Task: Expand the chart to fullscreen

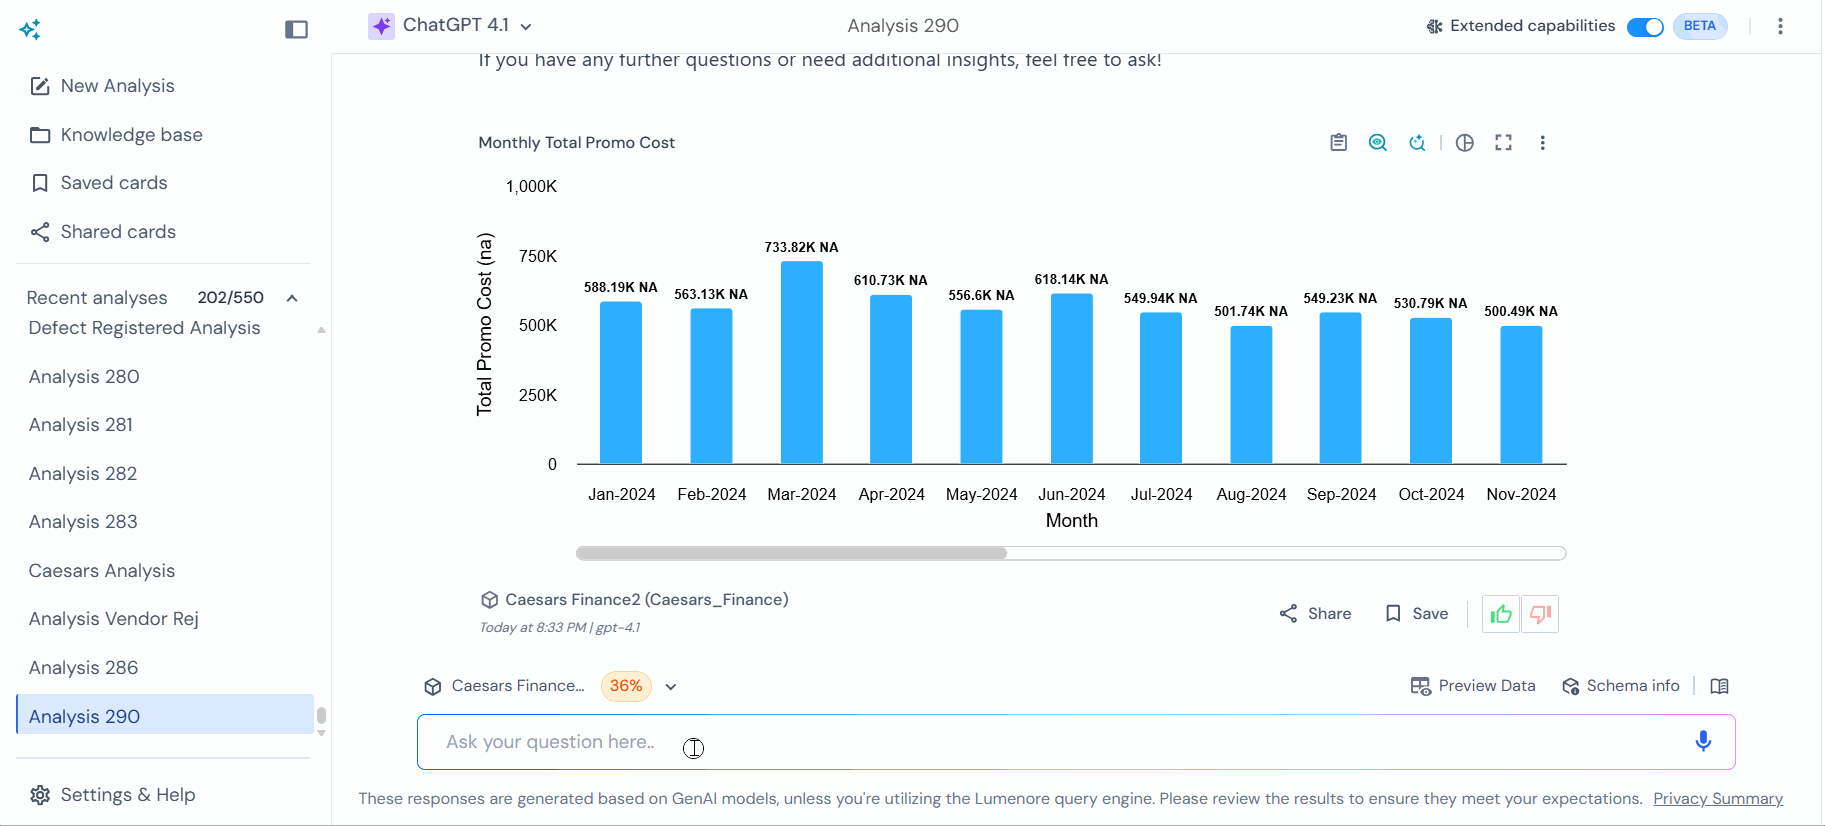Action: tap(1503, 143)
